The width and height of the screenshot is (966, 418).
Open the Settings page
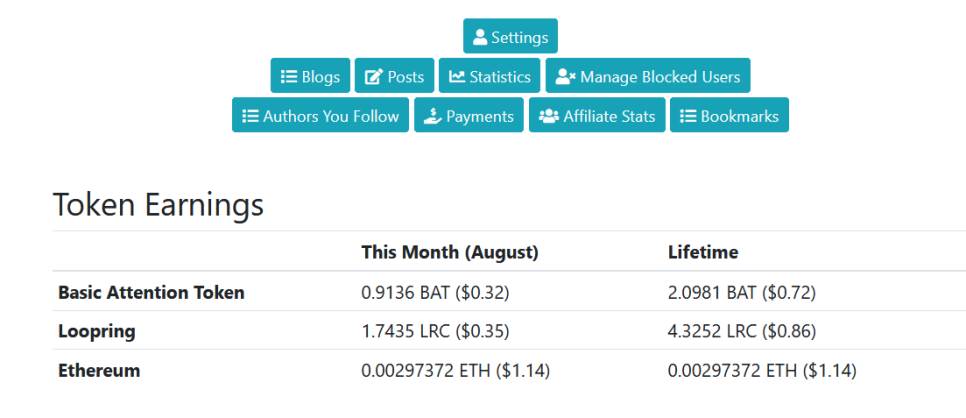click(511, 36)
